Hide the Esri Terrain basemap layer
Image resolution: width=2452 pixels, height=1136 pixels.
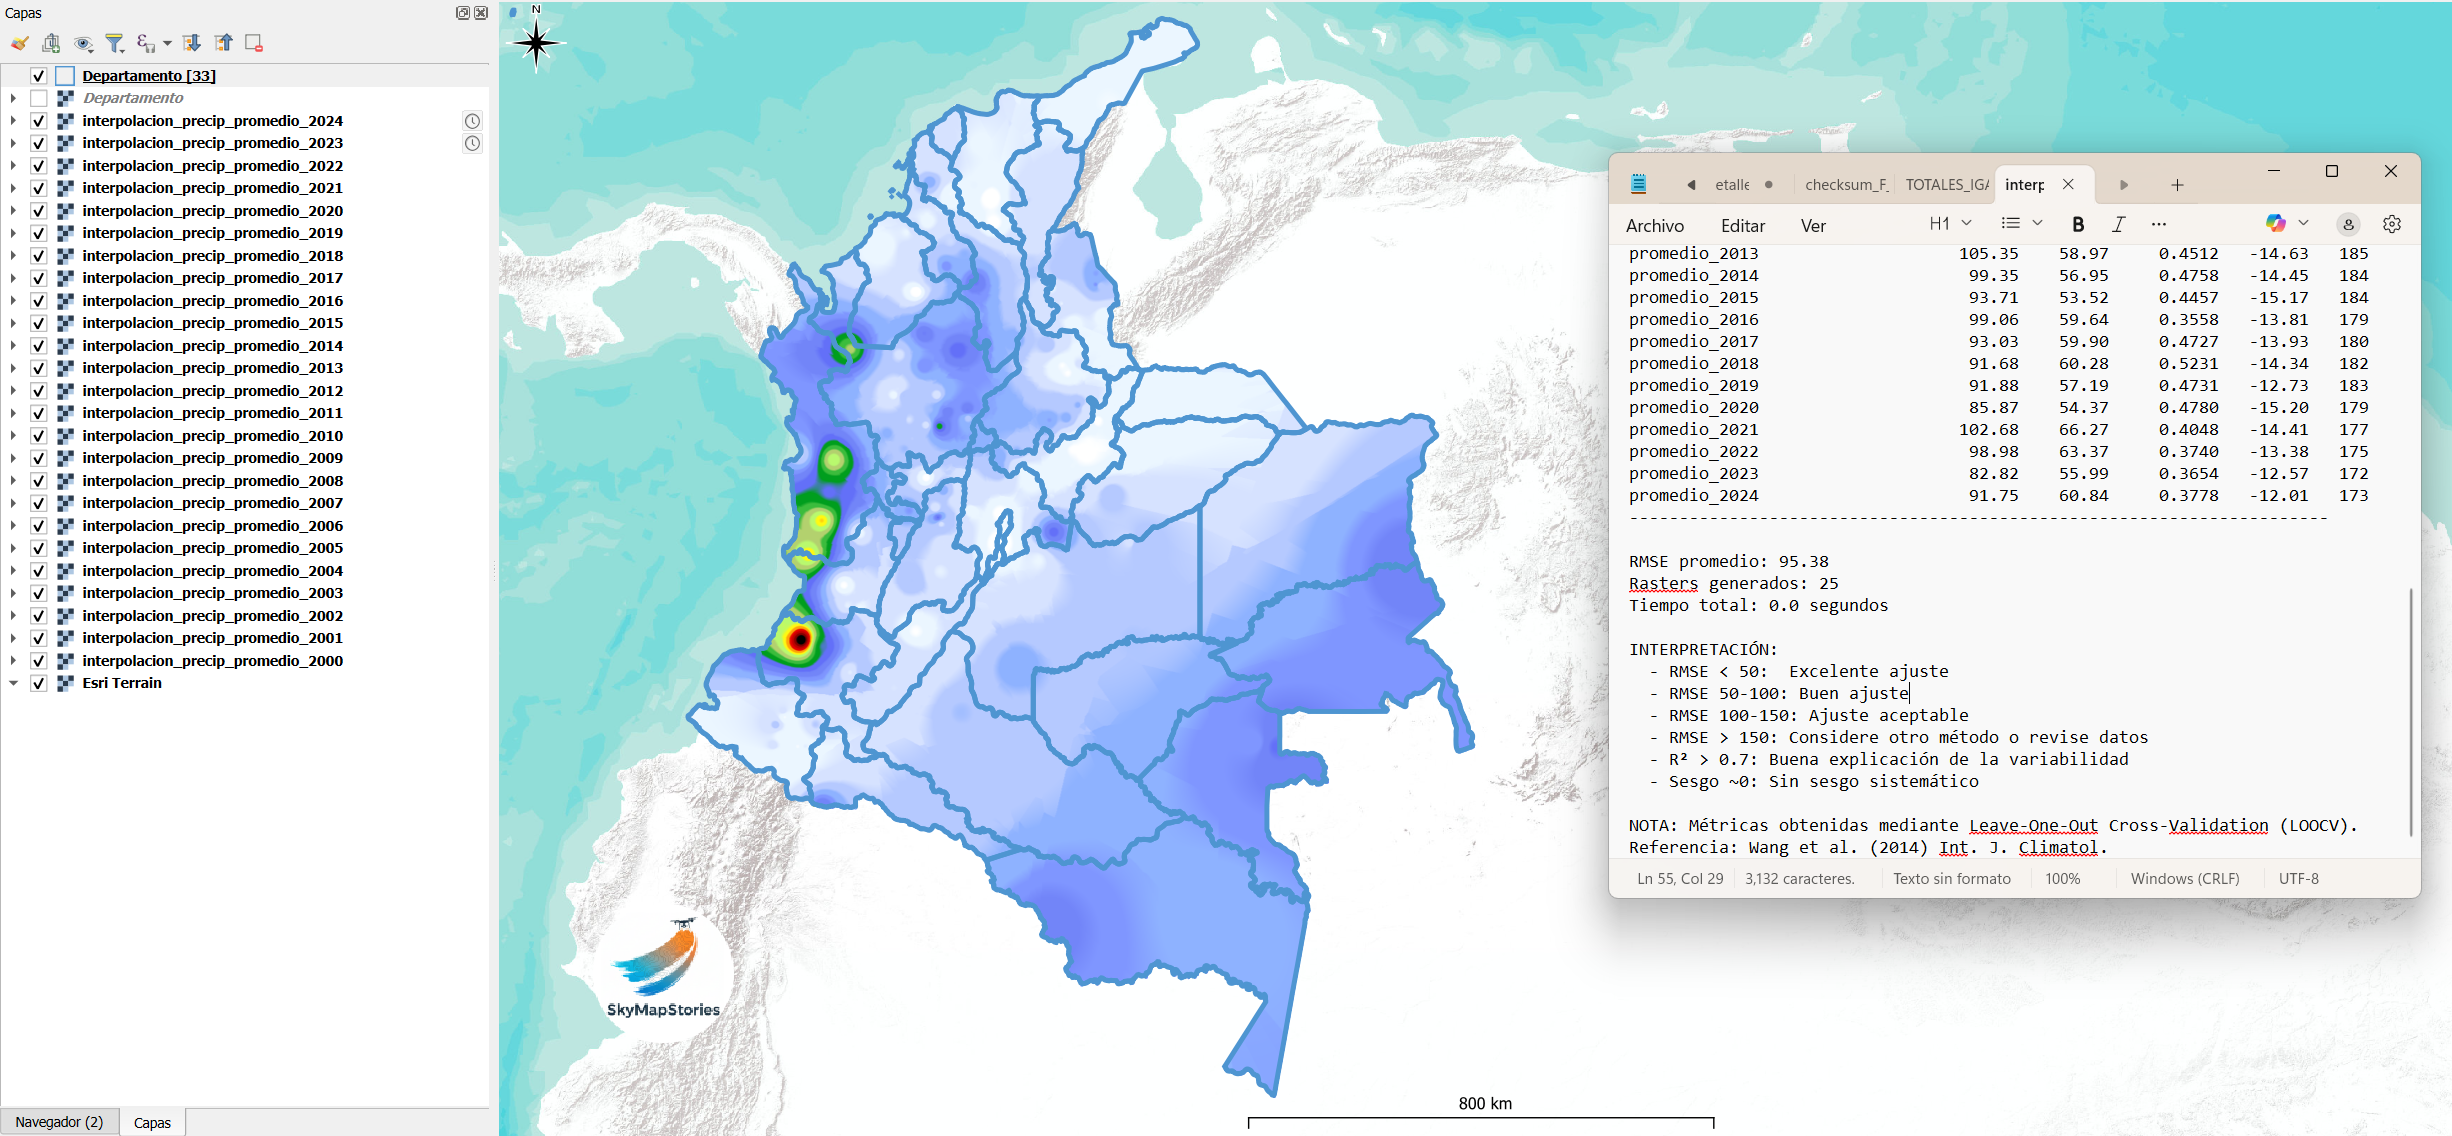point(38,683)
